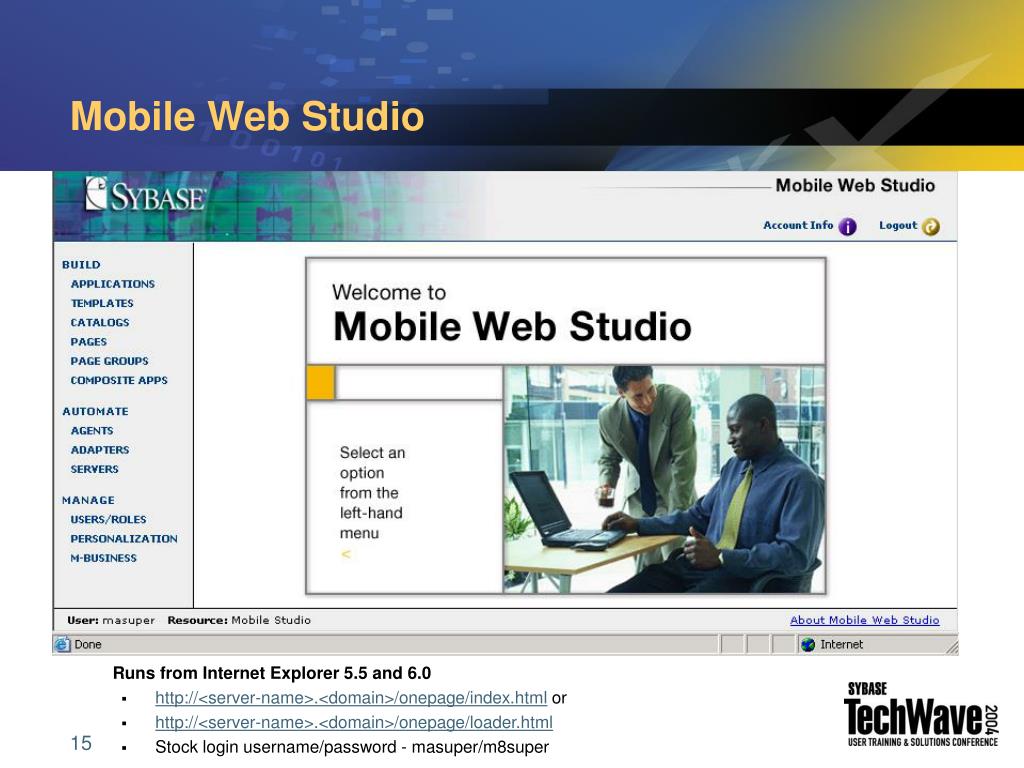Follow the onepage/index.html URL link
The height and width of the screenshot is (768, 1024).
351,698
